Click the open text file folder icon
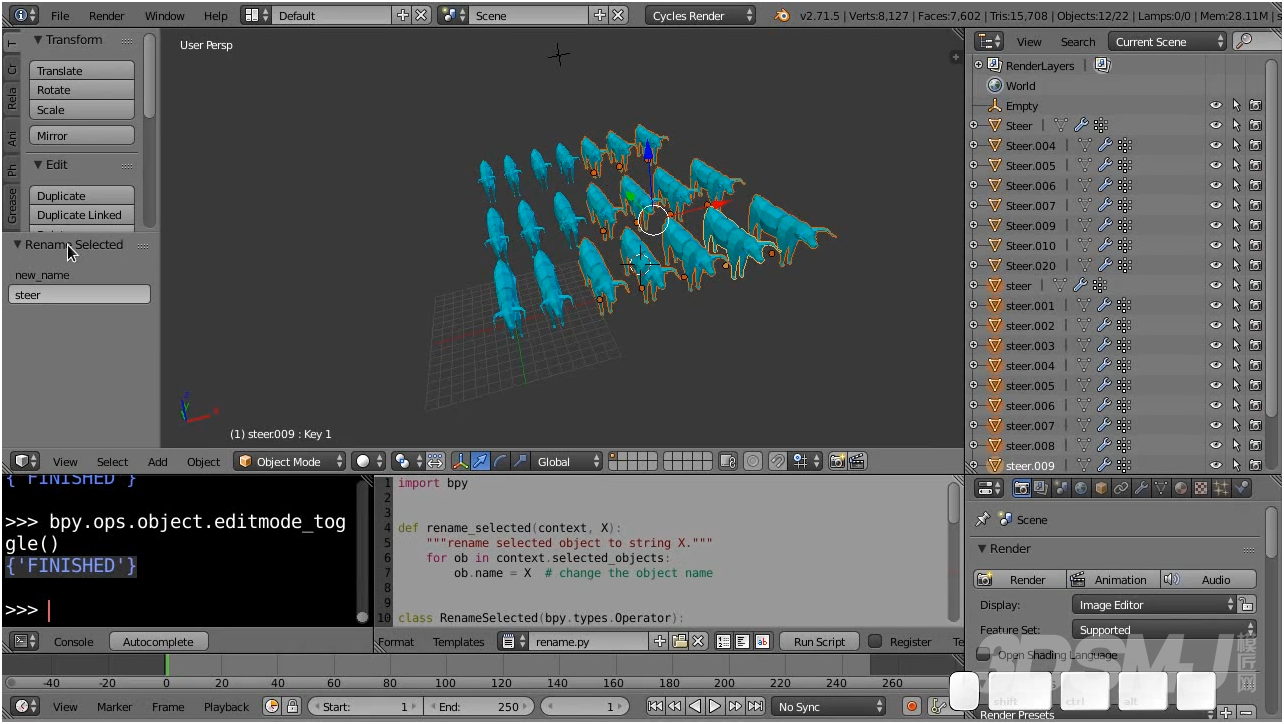 680,641
